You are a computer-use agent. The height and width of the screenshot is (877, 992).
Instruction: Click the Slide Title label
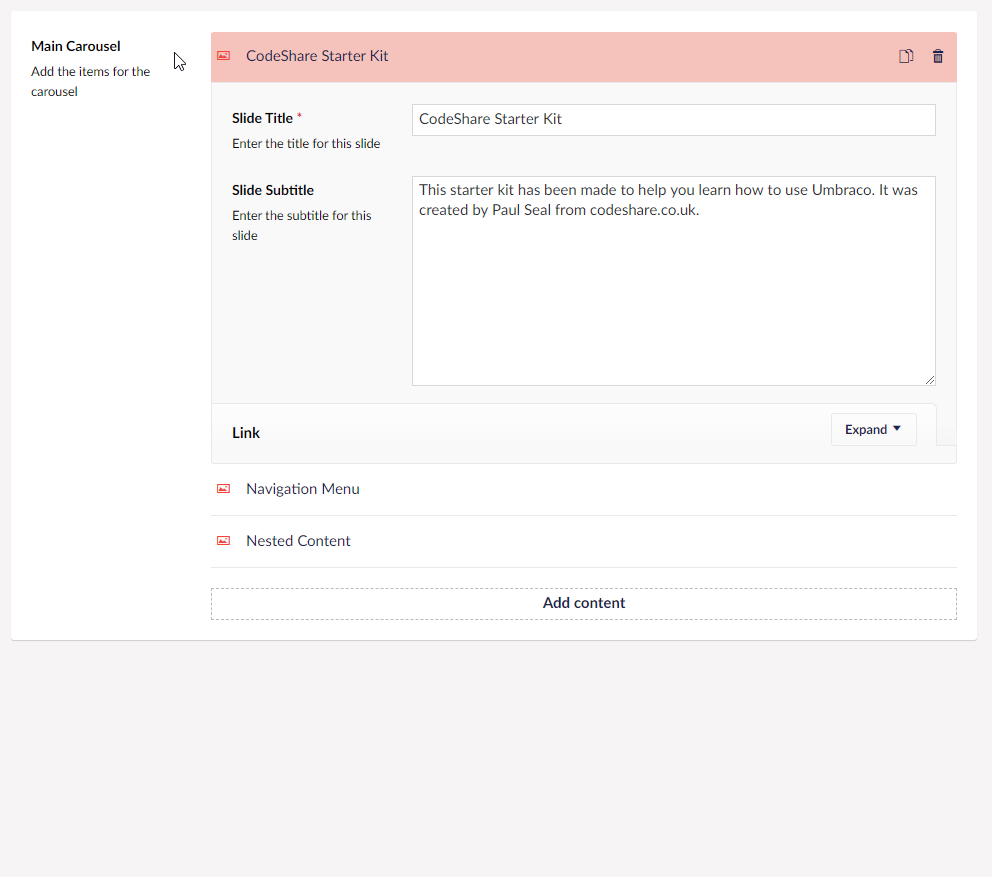coord(262,118)
